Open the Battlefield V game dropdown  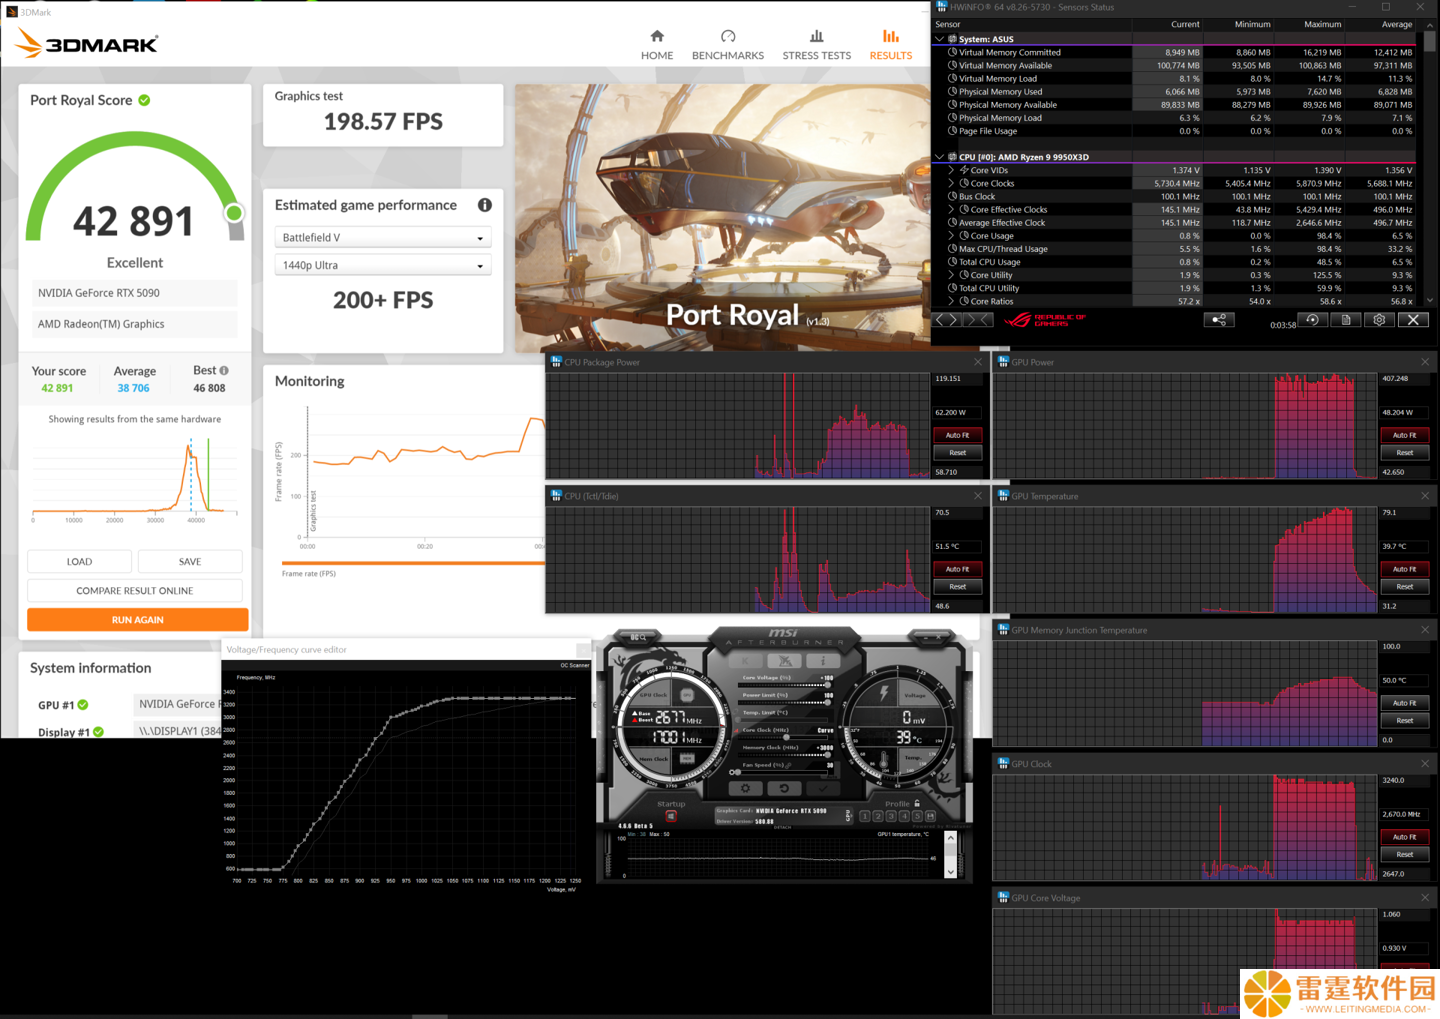tap(383, 238)
